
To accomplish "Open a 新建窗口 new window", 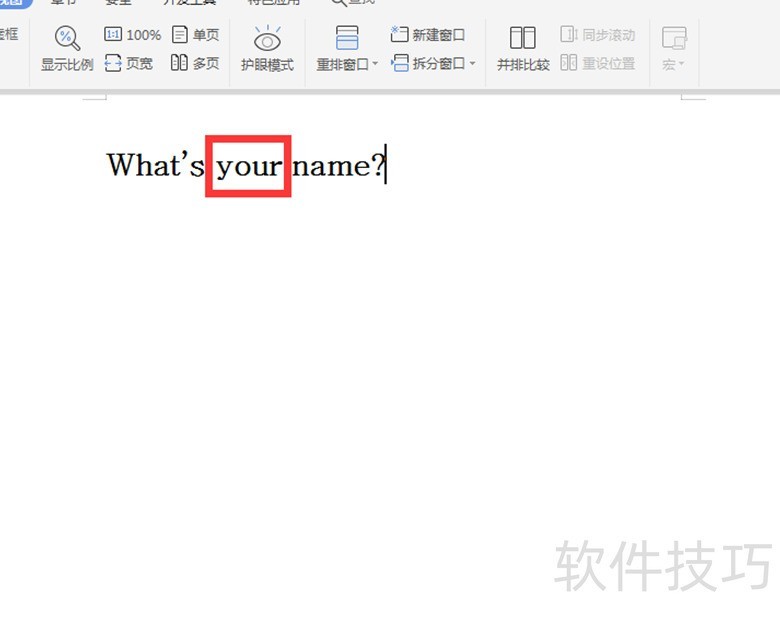I will (428, 35).
